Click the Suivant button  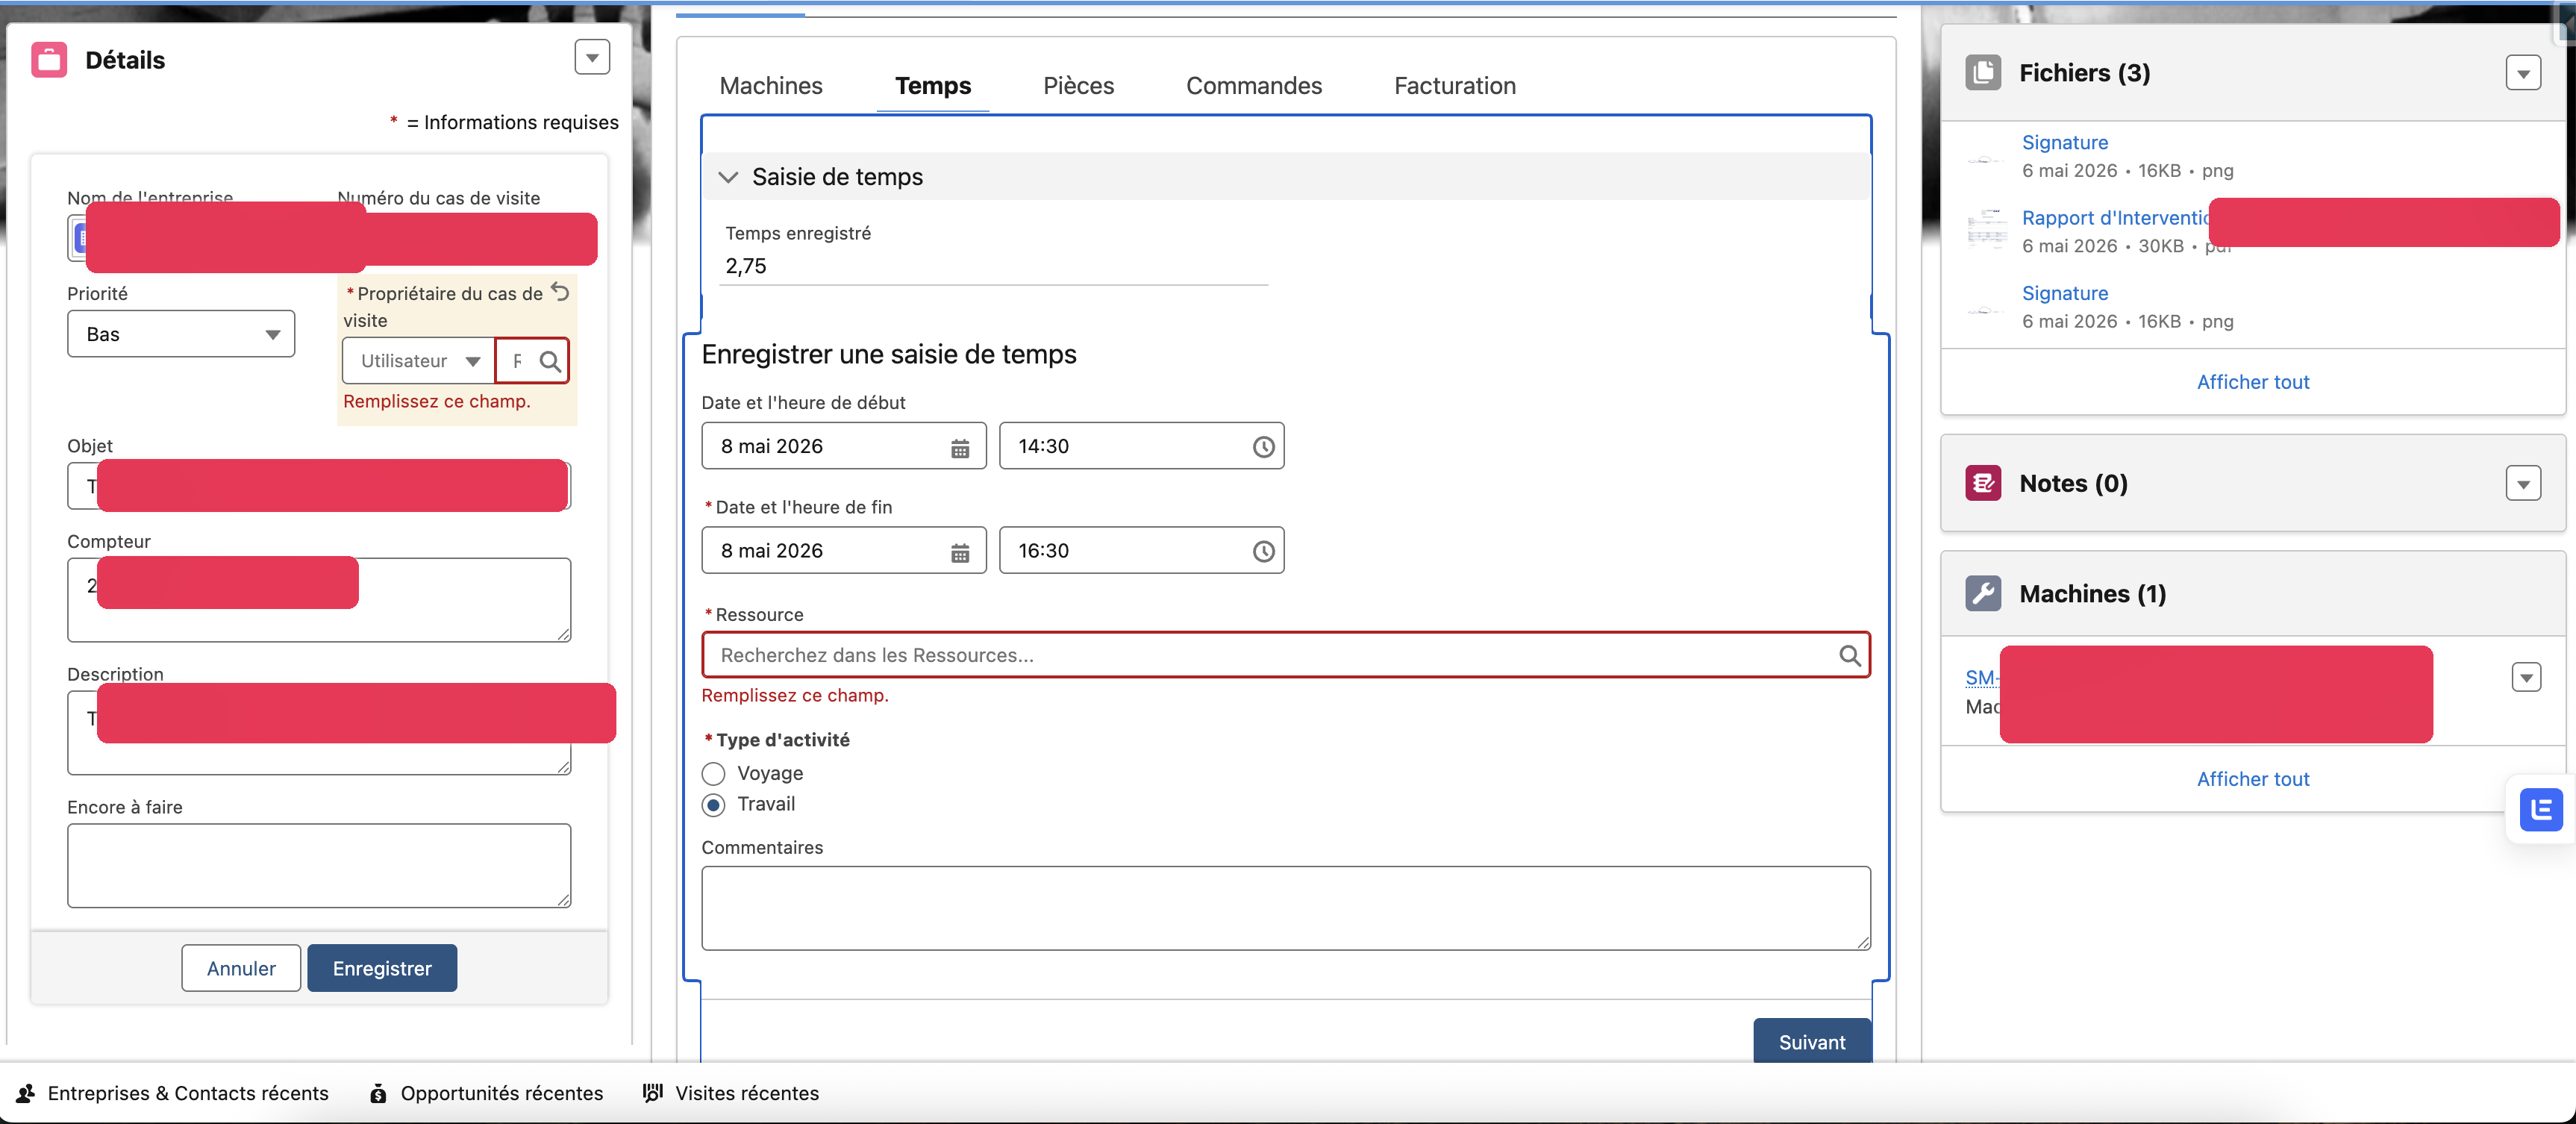coord(1812,1042)
